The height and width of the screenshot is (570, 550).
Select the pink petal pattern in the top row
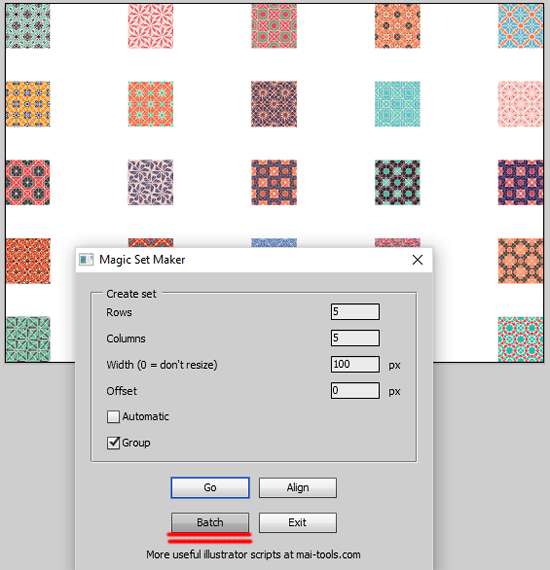click(150, 26)
